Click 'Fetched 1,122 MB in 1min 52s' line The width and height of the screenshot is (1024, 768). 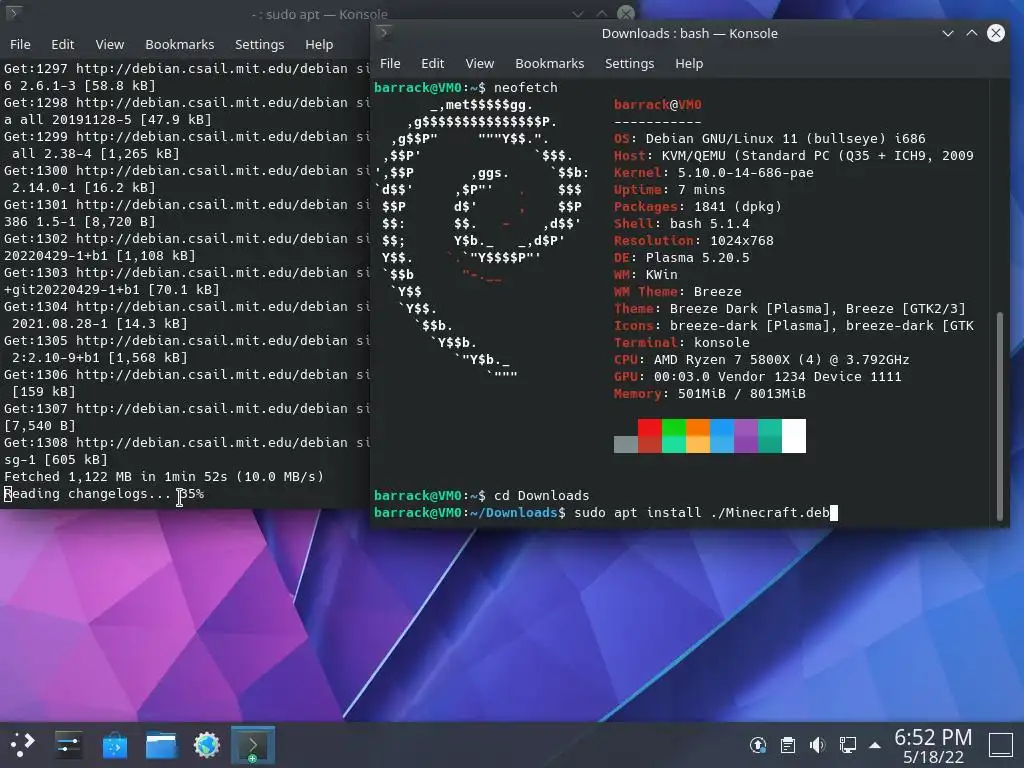tap(164, 477)
